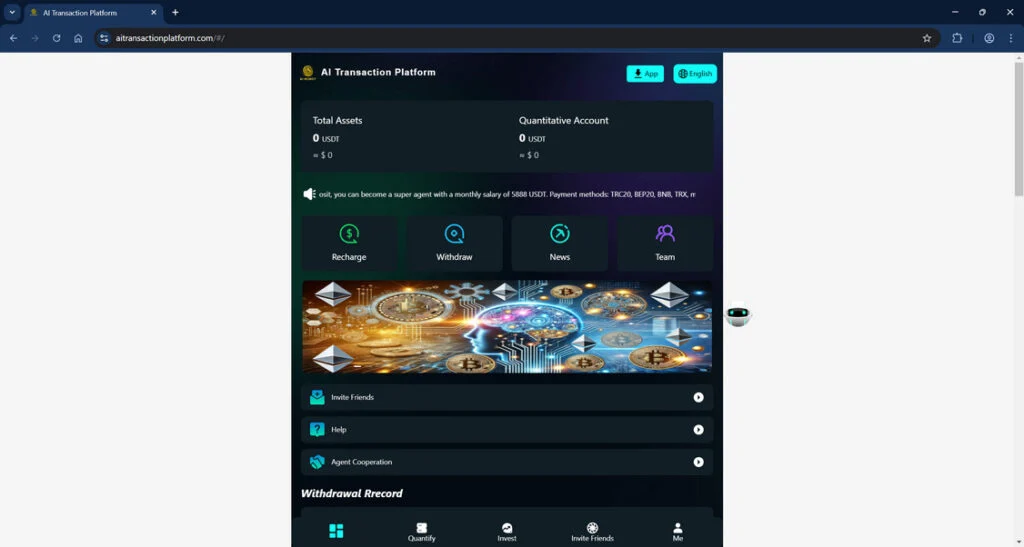Switch to the Invest tab
The width and height of the screenshot is (1024, 547).
[x=507, y=532]
